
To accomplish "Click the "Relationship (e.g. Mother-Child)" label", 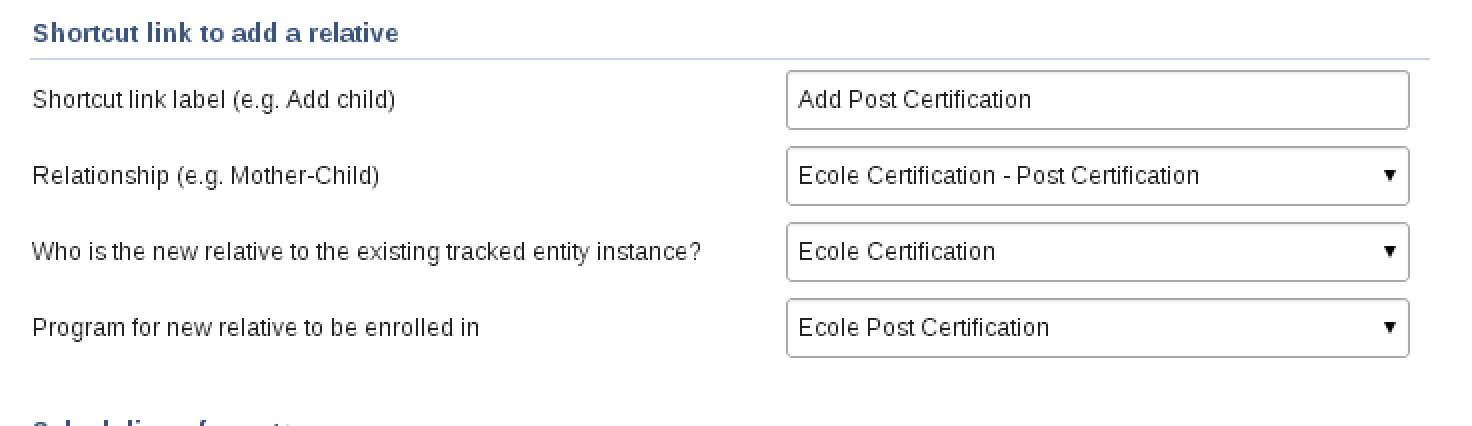I will point(205,176).
